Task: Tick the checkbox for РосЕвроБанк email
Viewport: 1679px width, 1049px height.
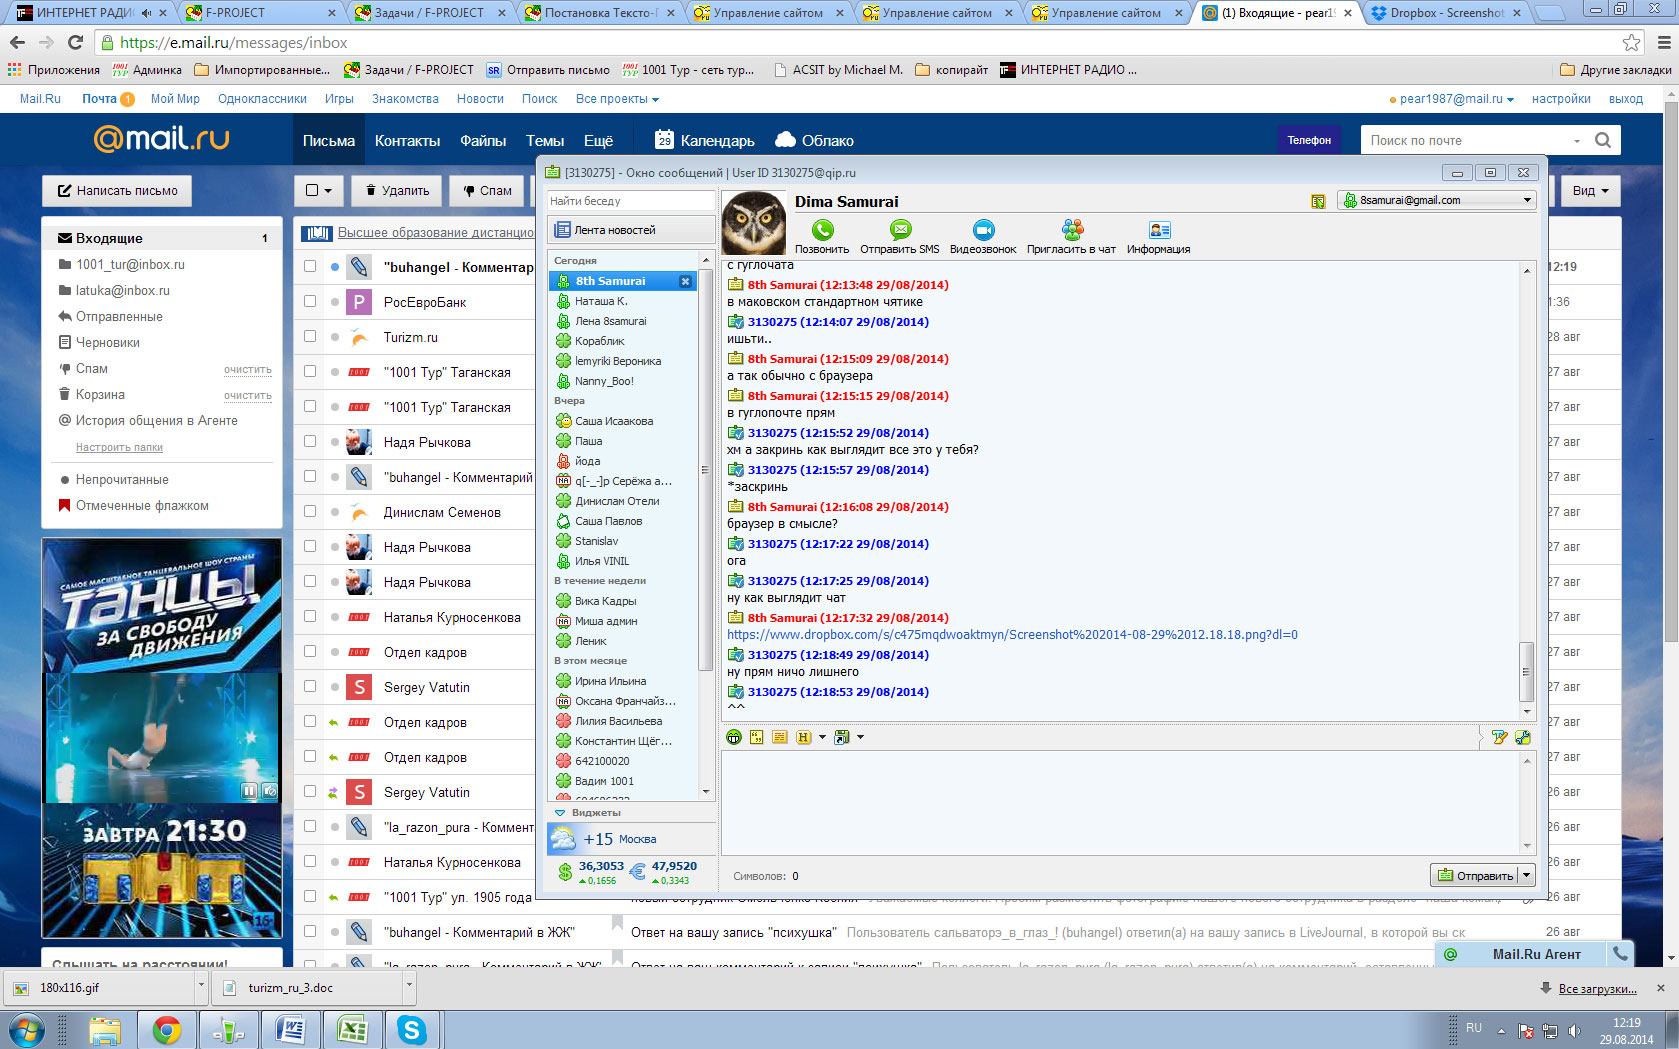Action: coord(310,302)
